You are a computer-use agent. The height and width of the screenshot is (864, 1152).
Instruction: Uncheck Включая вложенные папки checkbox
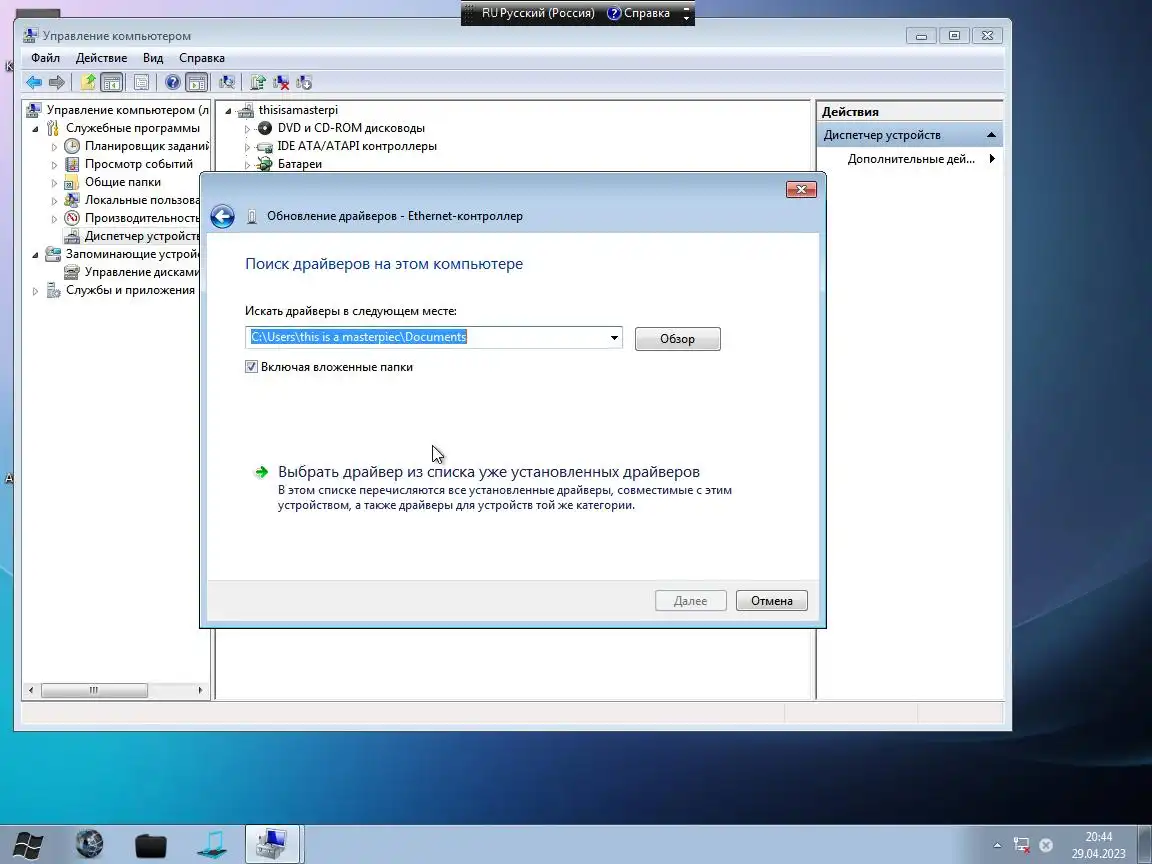coord(251,367)
